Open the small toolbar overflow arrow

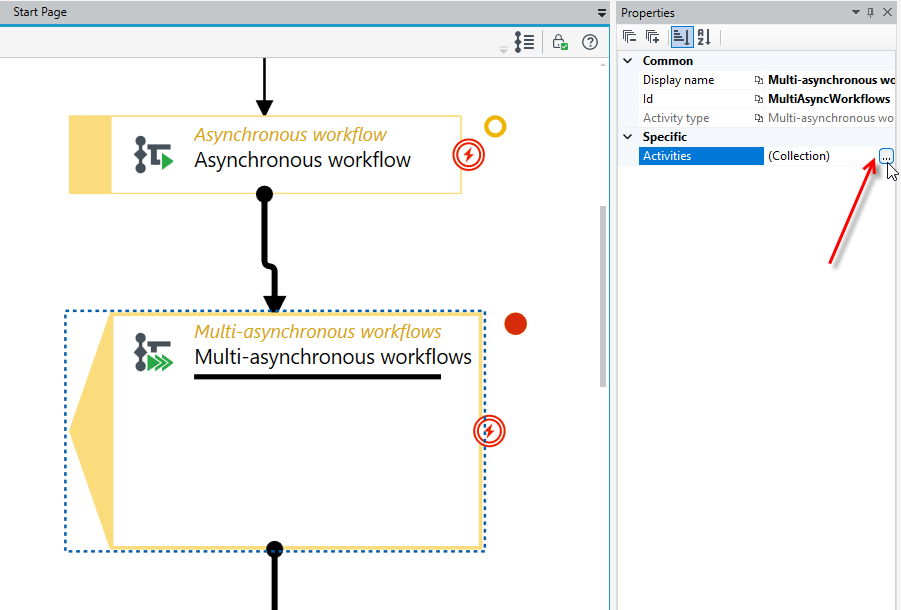coord(503,51)
